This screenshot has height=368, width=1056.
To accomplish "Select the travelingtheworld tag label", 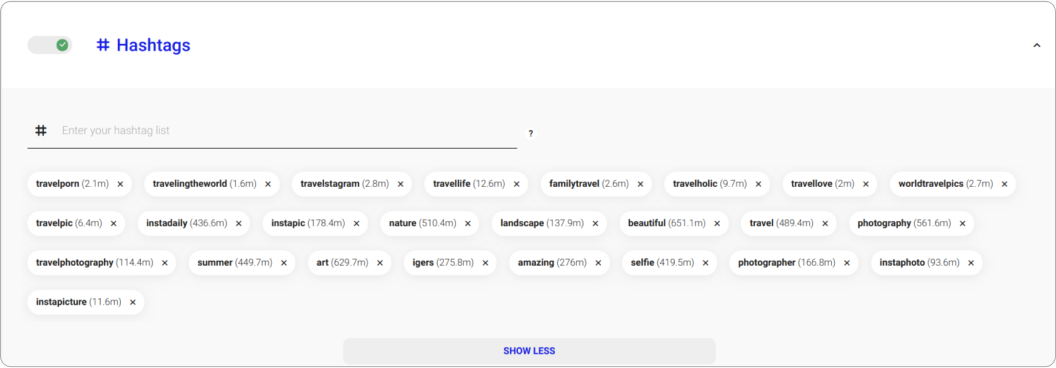I will 190,184.
